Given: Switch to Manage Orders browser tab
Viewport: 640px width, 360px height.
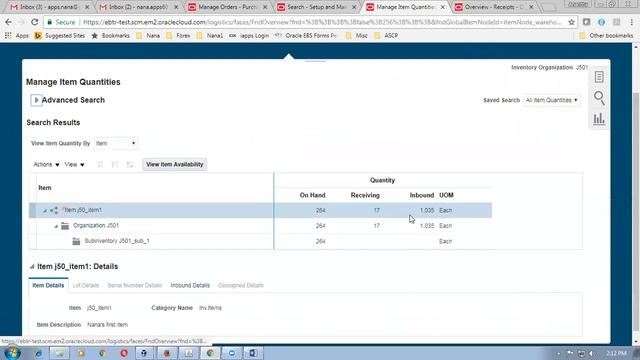Looking at the screenshot, I should coord(227,7).
